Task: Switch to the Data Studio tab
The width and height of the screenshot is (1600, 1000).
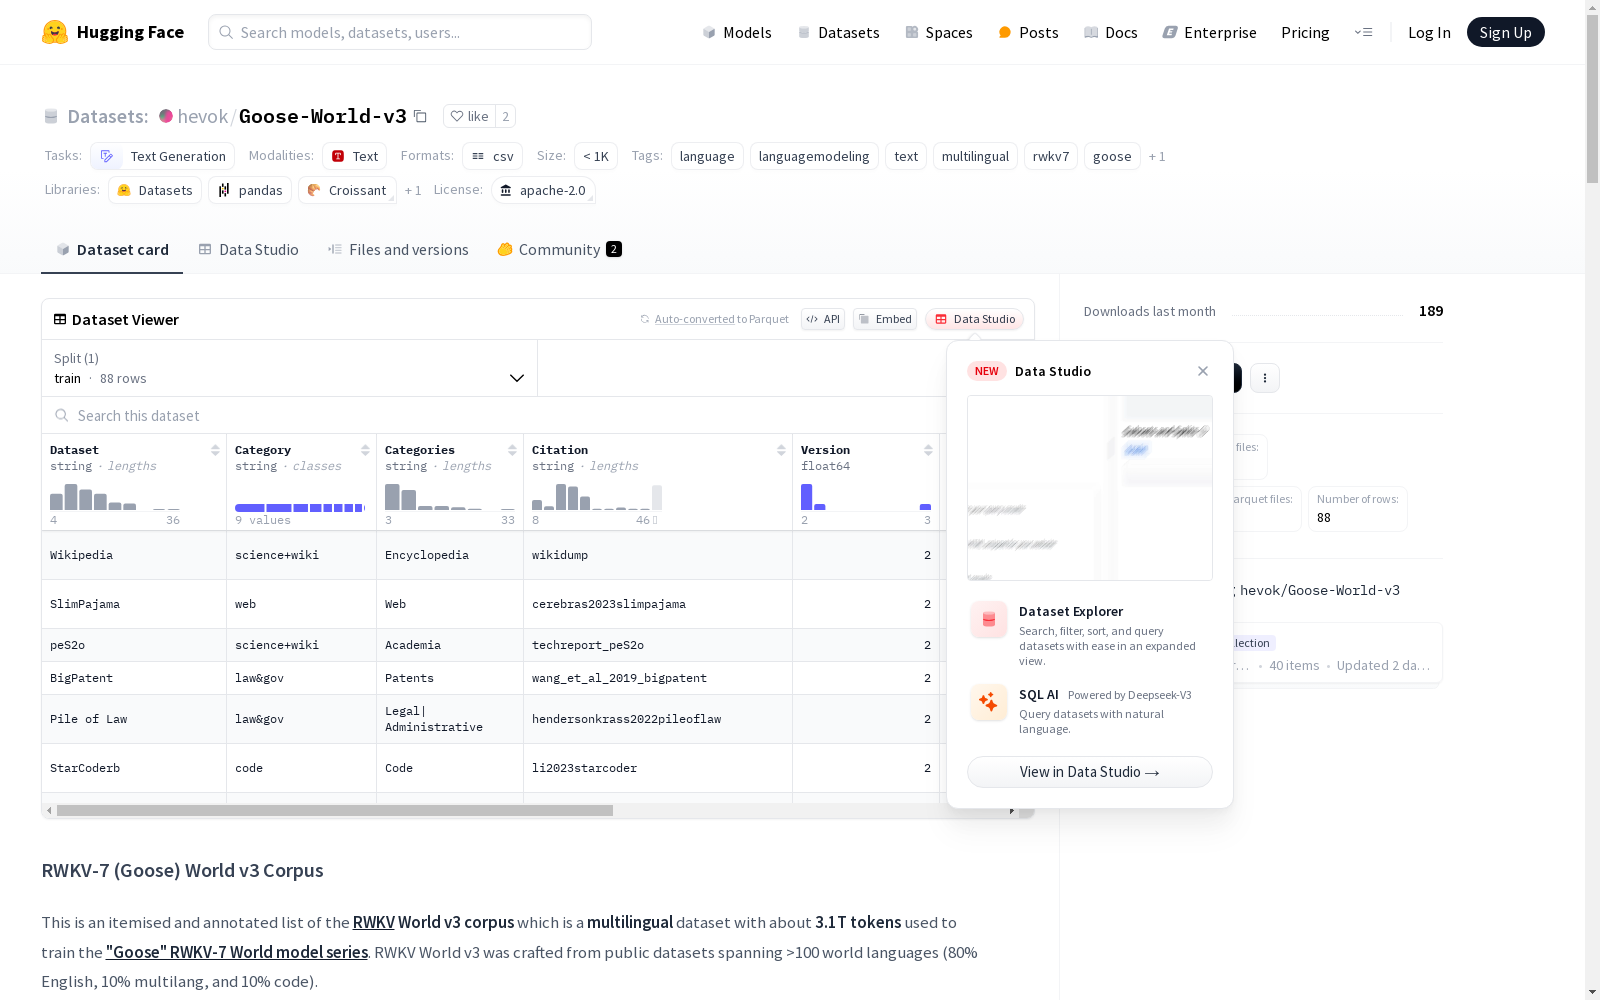Action: tap(249, 250)
